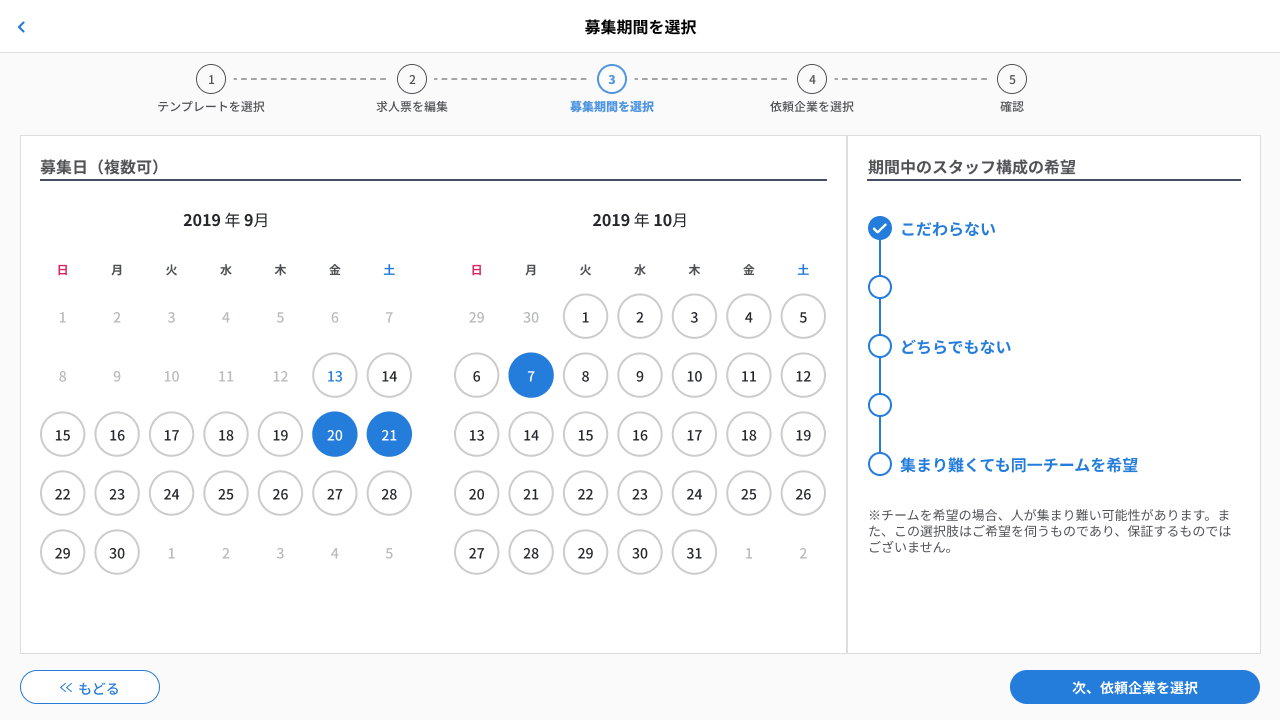Viewport: 1280px width, 720px height.
Task: Select 集まり難くても同一チームを希望 option
Action: tap(880, 464)
